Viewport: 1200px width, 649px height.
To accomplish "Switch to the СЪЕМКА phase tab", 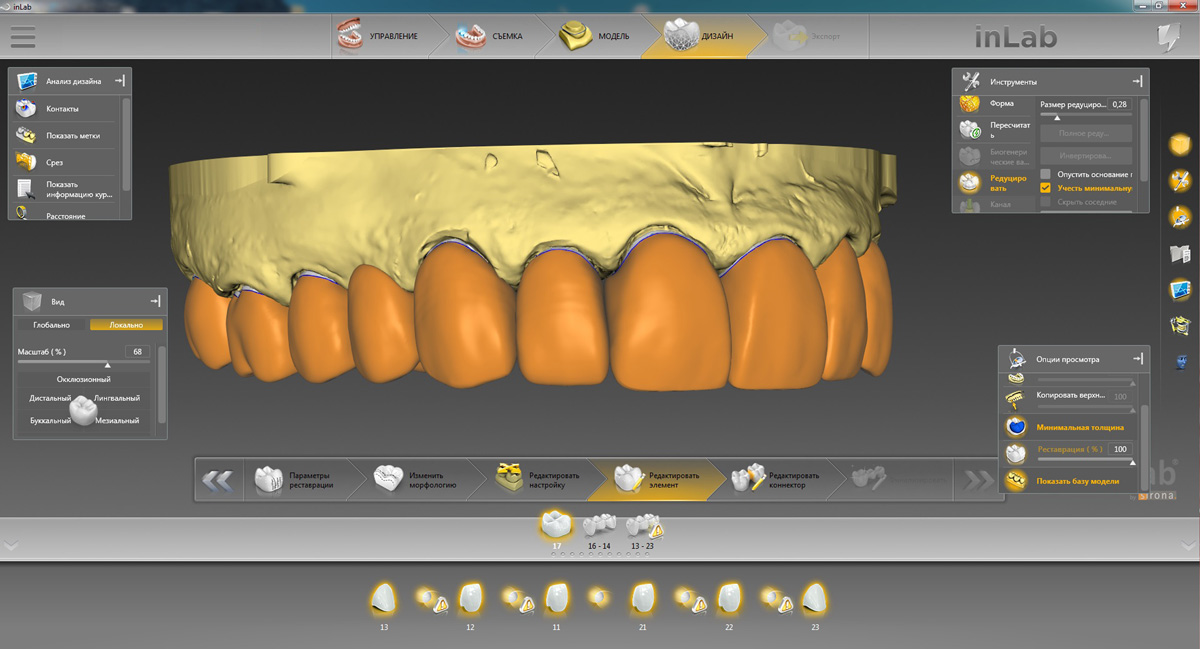I will point(490,36).
